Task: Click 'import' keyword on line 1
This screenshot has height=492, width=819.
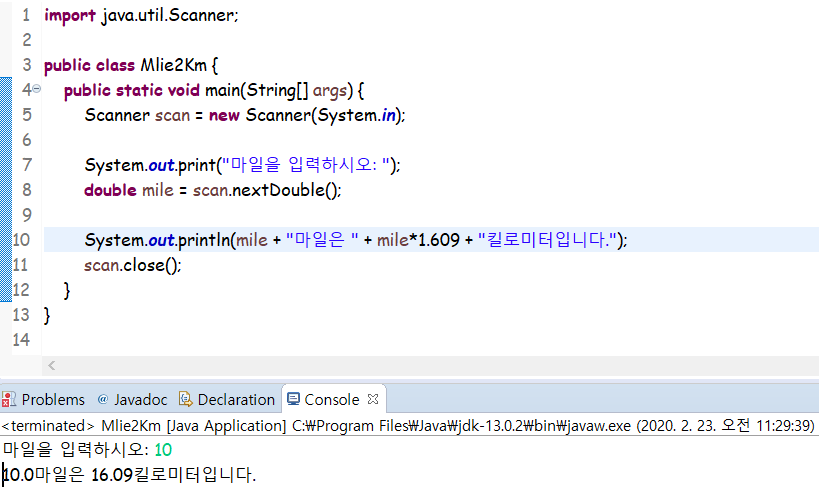Action: pyautogui.click(x=70, y=15)
